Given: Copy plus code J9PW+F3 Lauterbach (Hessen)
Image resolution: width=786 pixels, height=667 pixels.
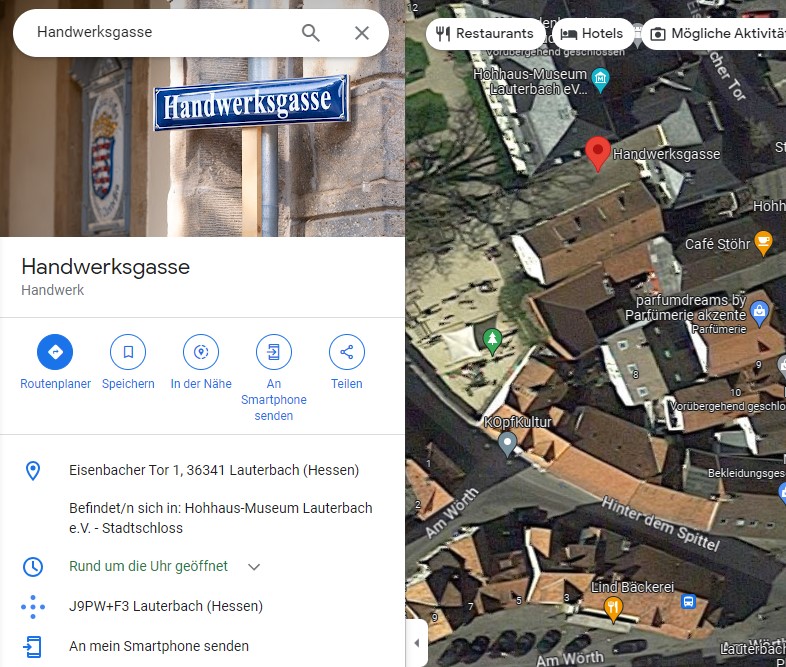Looking at the screenshot, I should [x=166, y=606].
